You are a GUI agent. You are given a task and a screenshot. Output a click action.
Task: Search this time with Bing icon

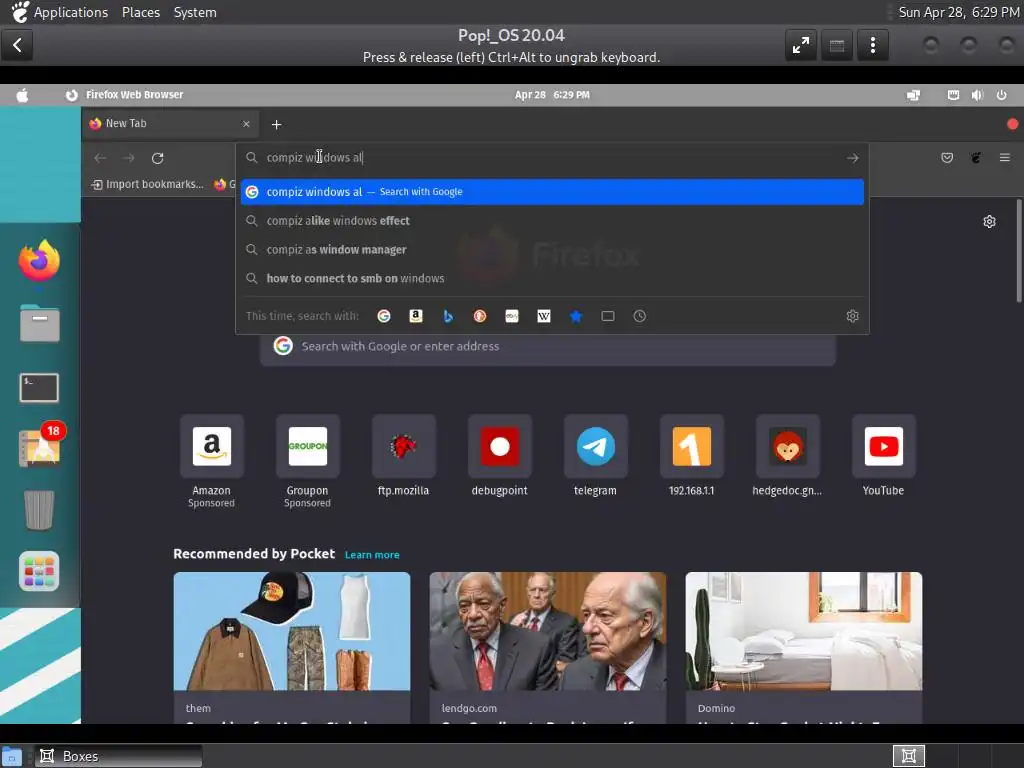click(x=448, y=316)
